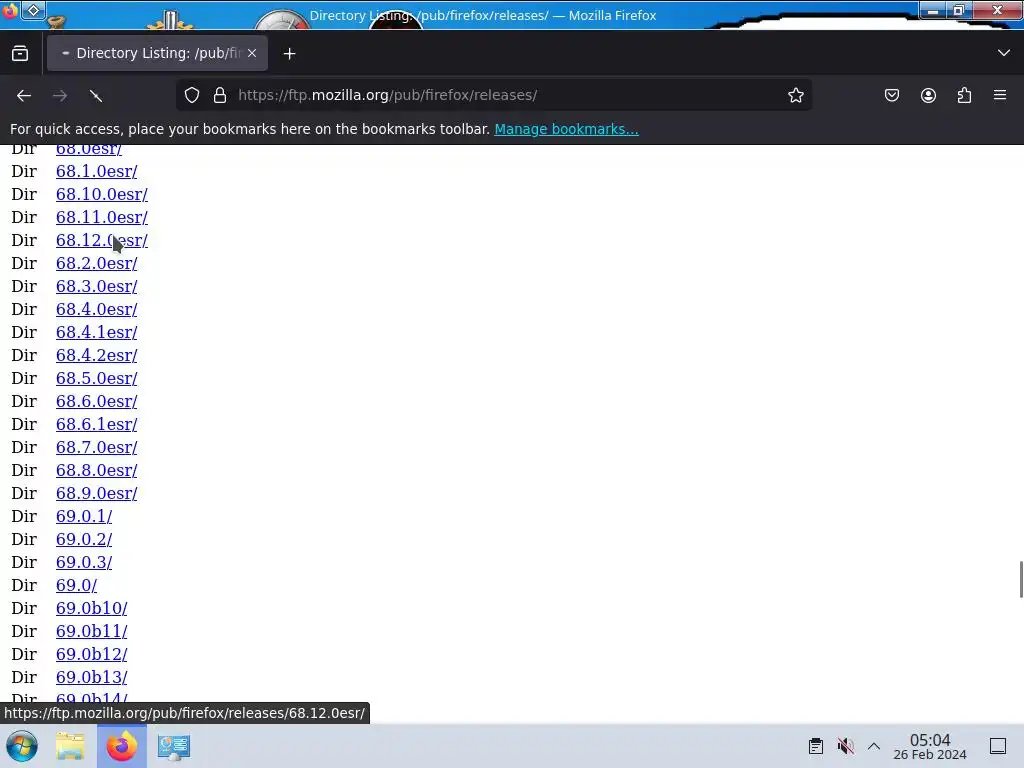
Task: Restore down the Firefox window
Action: pos(958,10)
